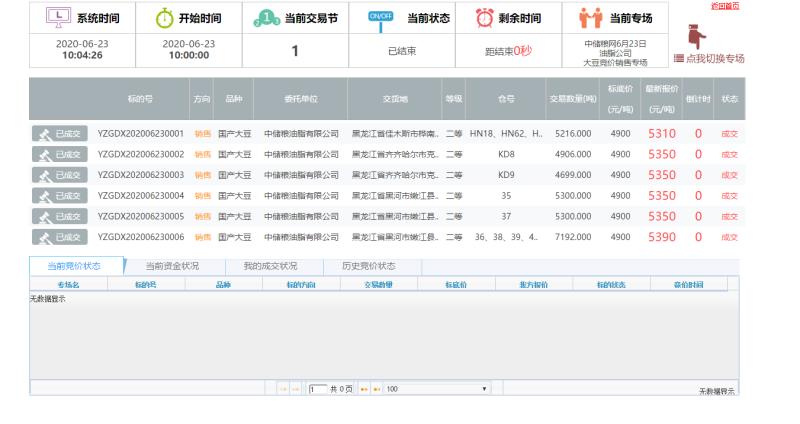Click 已成交 button for YZGDX202006230002
Viewport: 800px width, 424px height.
click(60, 155)
